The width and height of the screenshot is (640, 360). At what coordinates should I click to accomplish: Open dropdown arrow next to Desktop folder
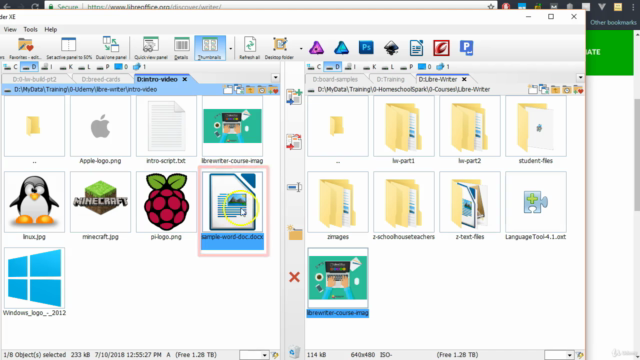pos(301,49)
